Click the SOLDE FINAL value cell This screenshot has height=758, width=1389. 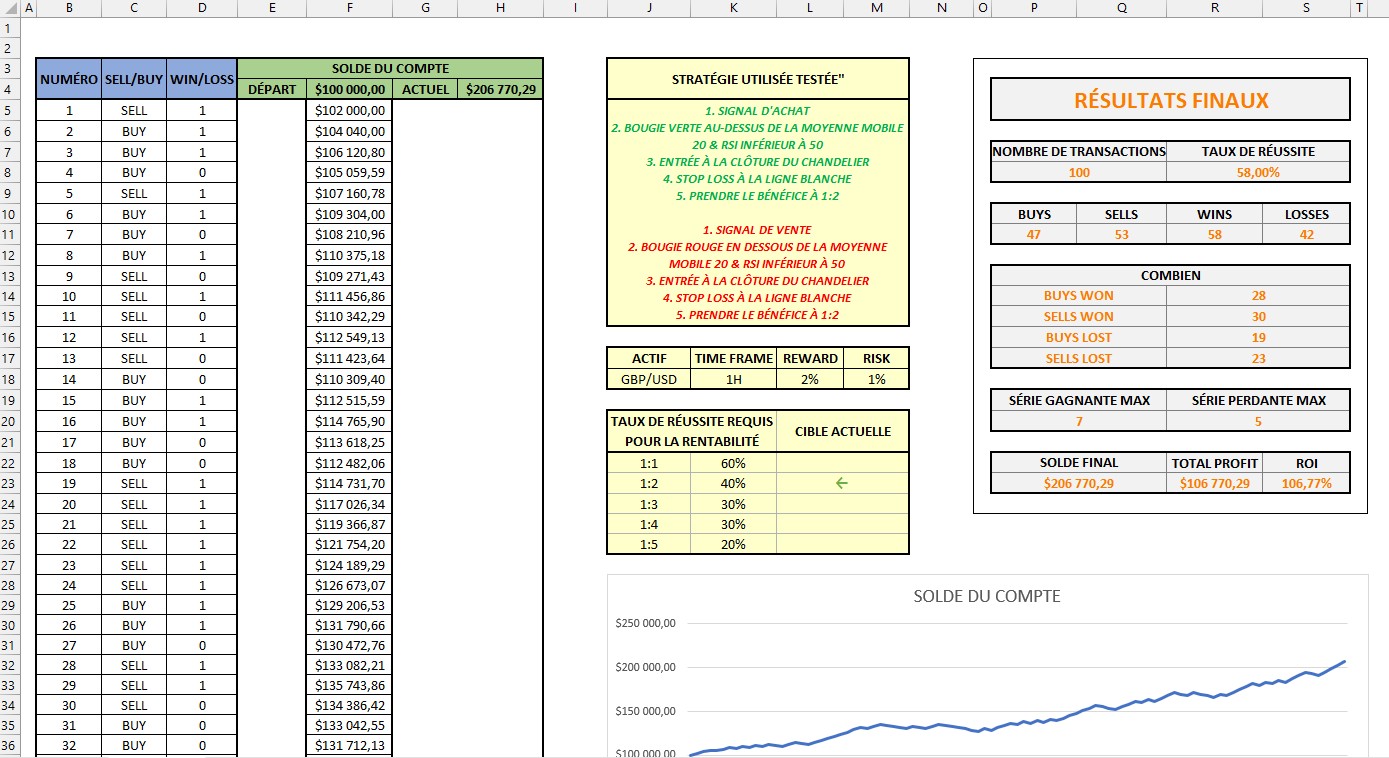1079,483
